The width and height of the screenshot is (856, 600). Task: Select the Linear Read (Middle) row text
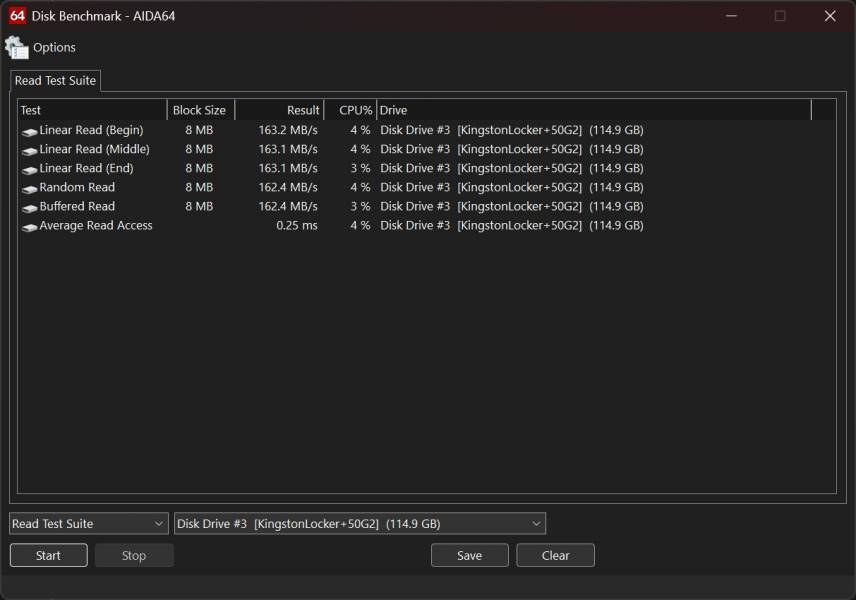94,149
